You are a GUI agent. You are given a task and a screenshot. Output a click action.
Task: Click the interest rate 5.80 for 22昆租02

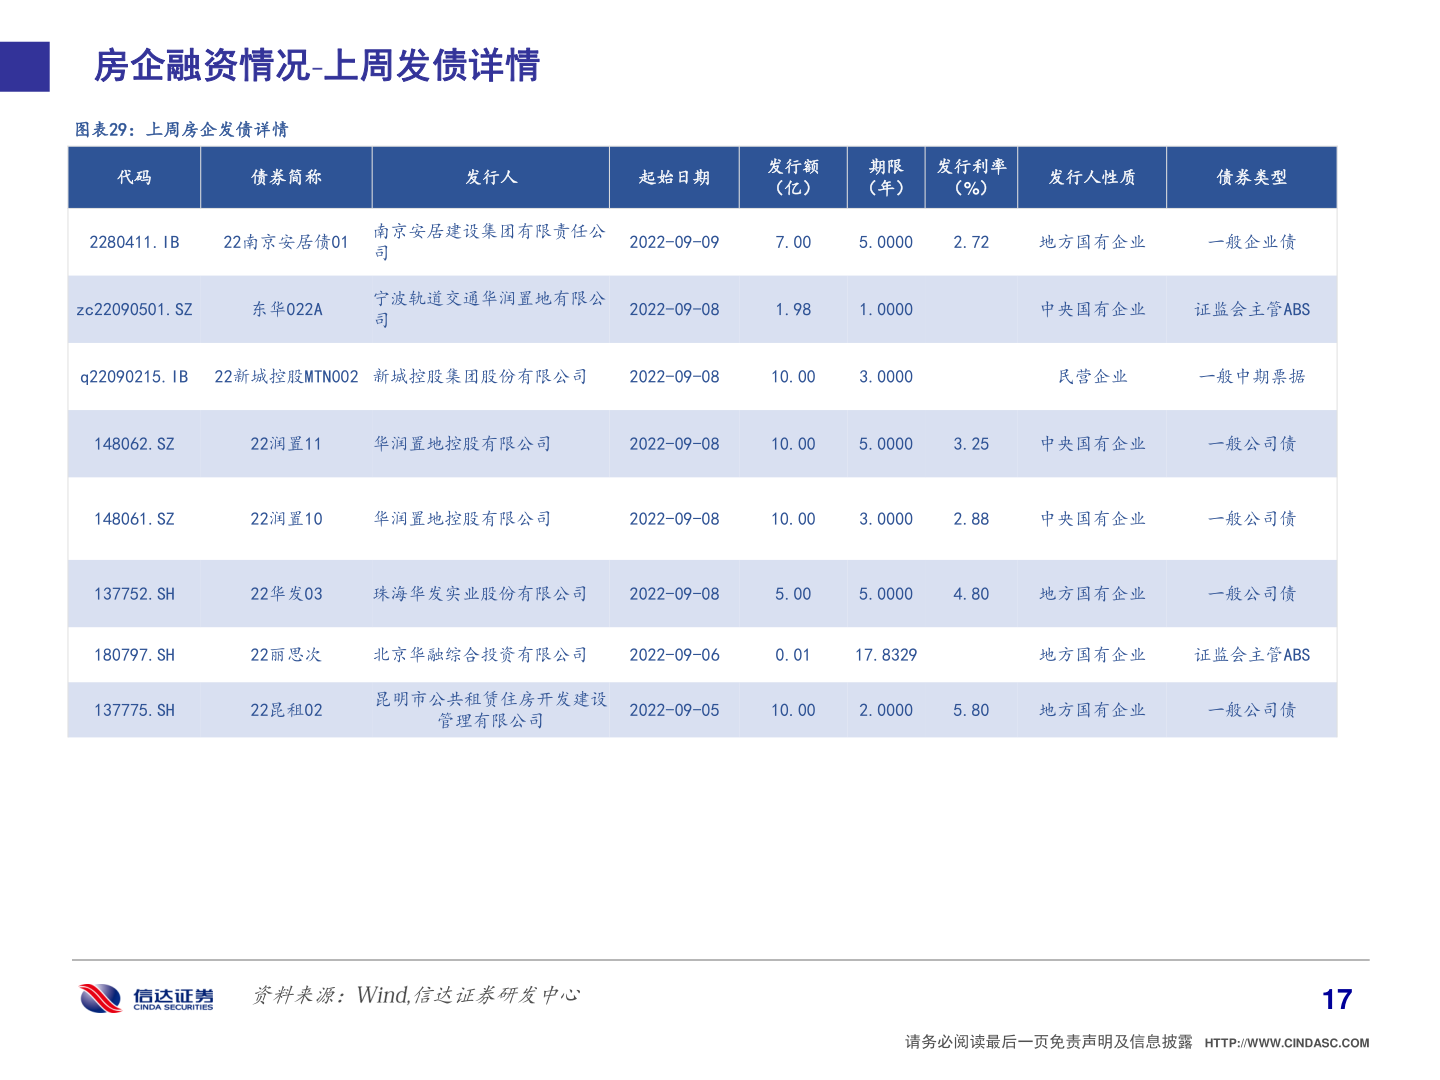coord(972,710)
